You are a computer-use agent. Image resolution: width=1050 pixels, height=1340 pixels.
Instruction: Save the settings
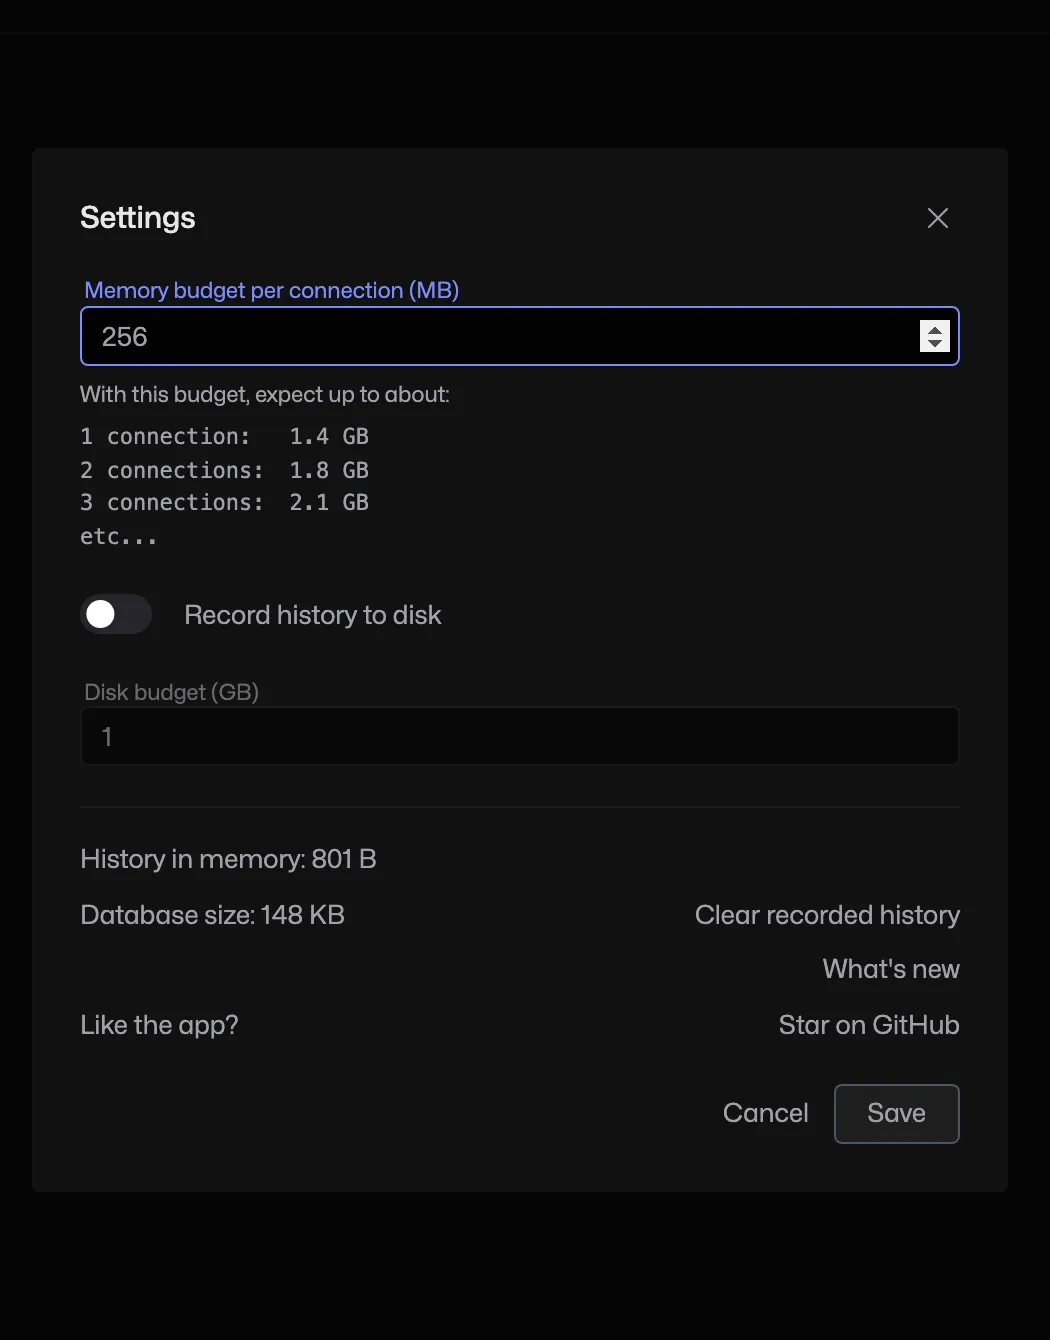pyautogui.click(x=897, y=1113)
